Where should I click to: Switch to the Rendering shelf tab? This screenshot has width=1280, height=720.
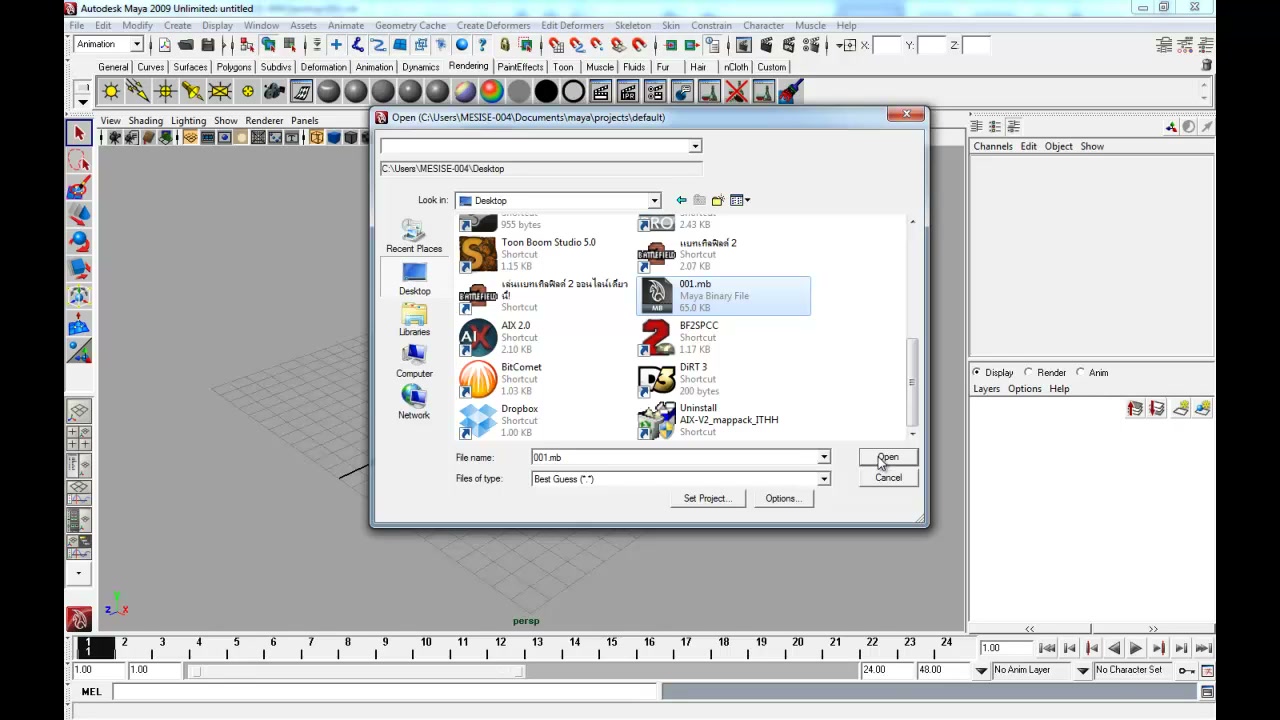(468, 67)
